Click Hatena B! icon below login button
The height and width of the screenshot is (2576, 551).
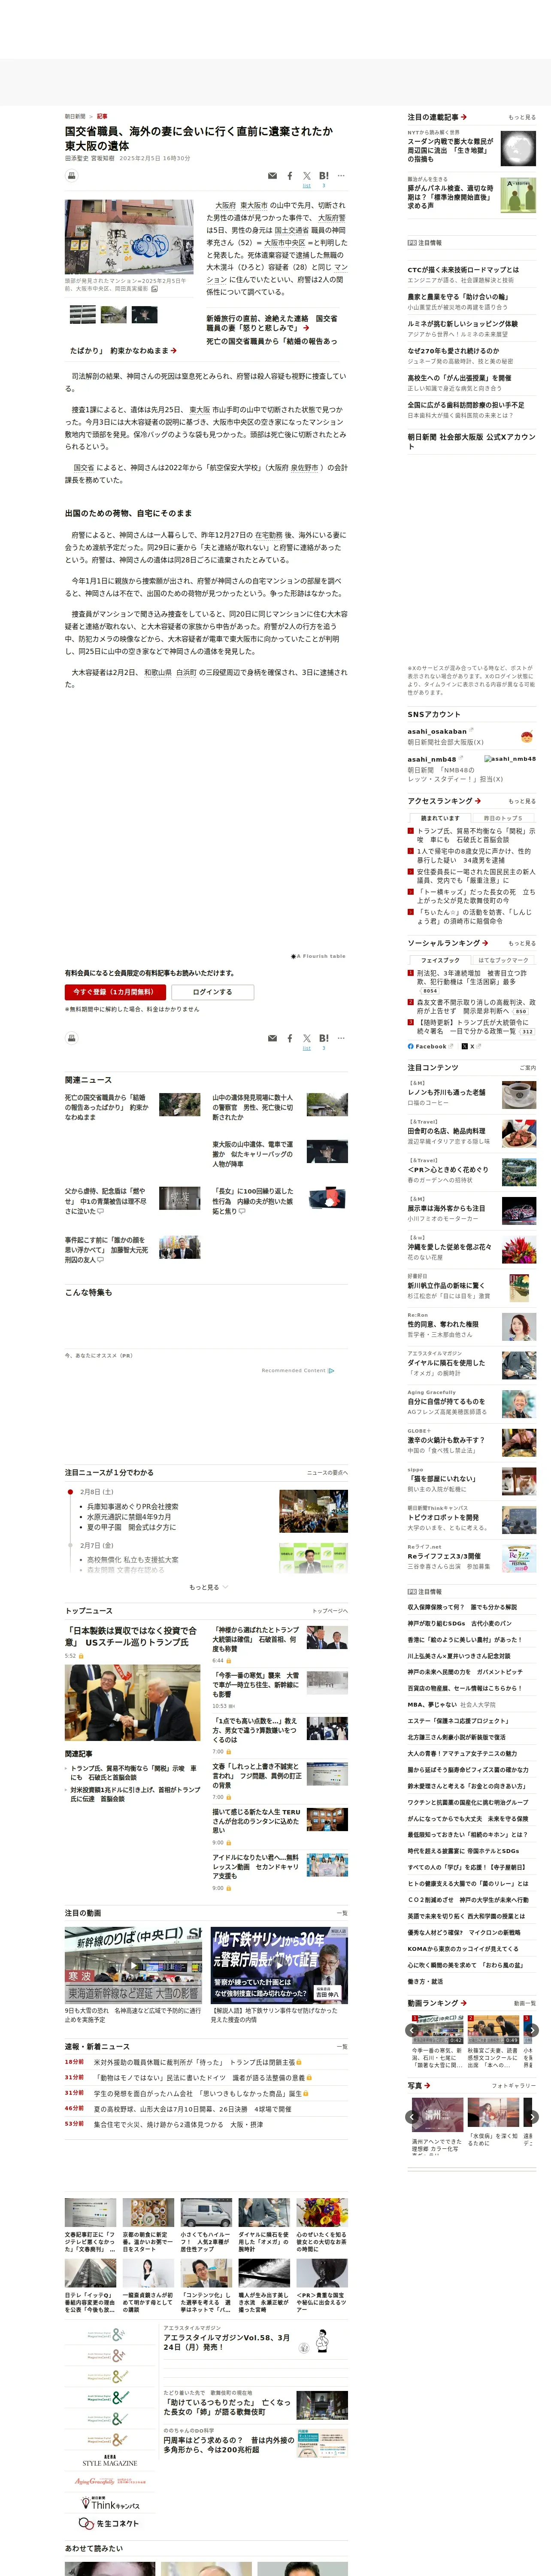pos(324,1038)
